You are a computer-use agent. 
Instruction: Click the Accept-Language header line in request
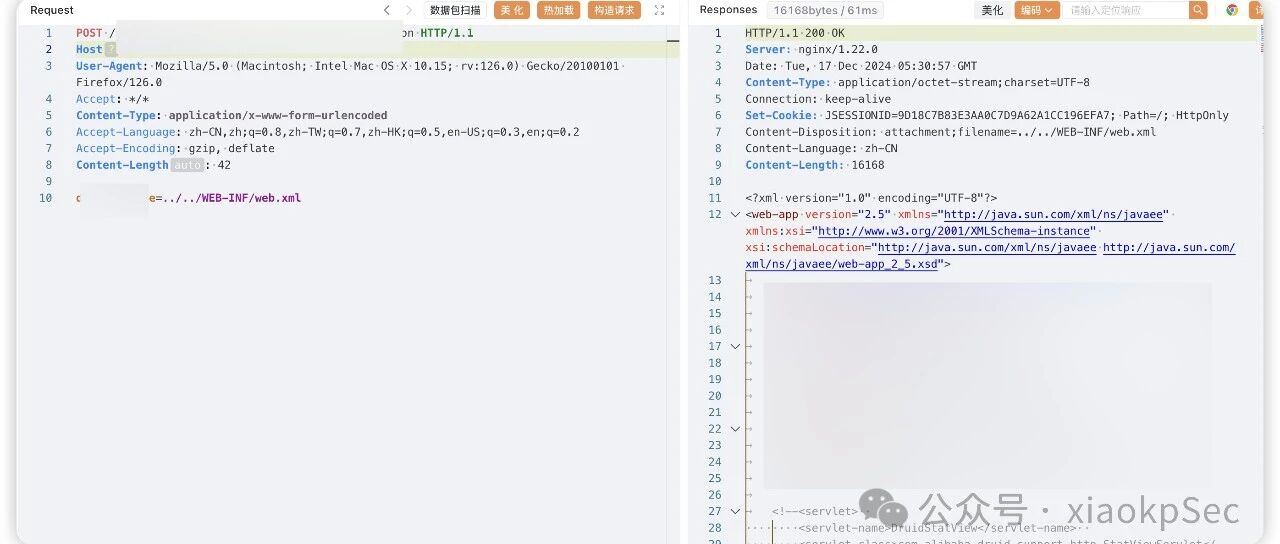(x=328, y=132)
